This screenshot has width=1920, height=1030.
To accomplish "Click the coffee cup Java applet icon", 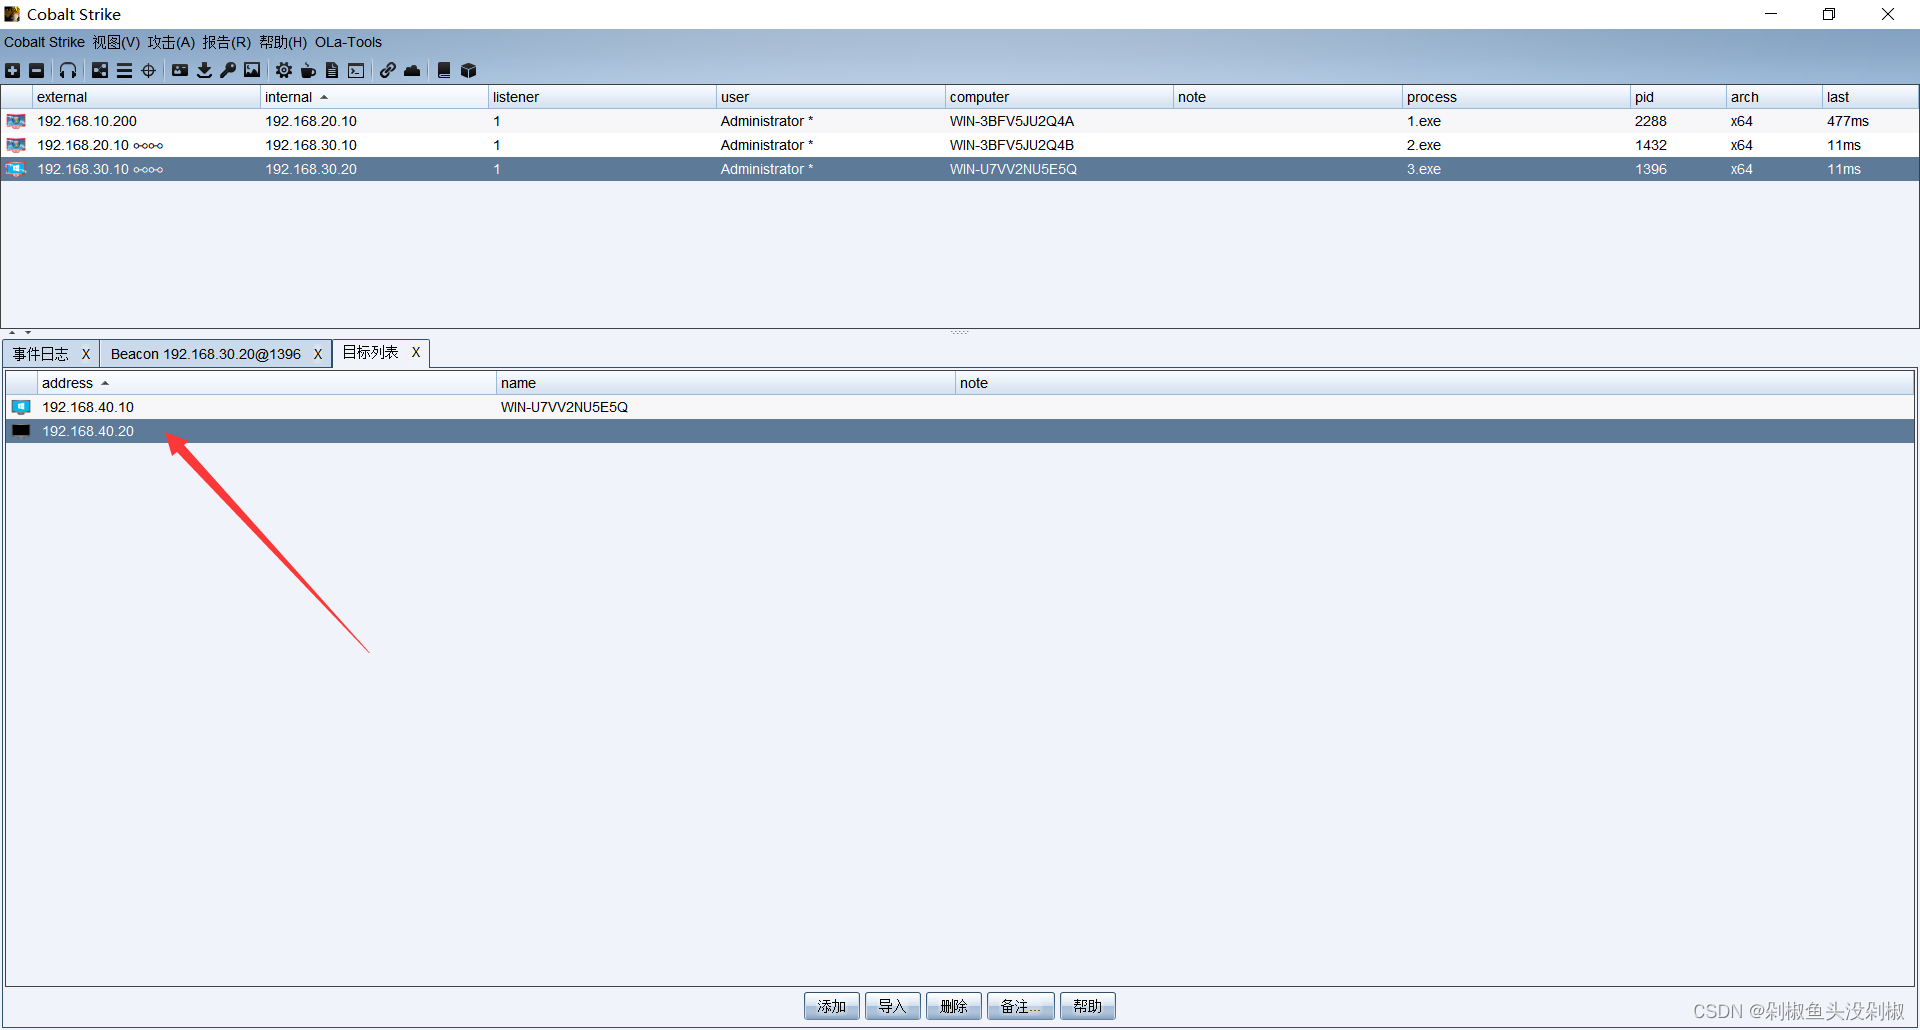I will 308,70.
